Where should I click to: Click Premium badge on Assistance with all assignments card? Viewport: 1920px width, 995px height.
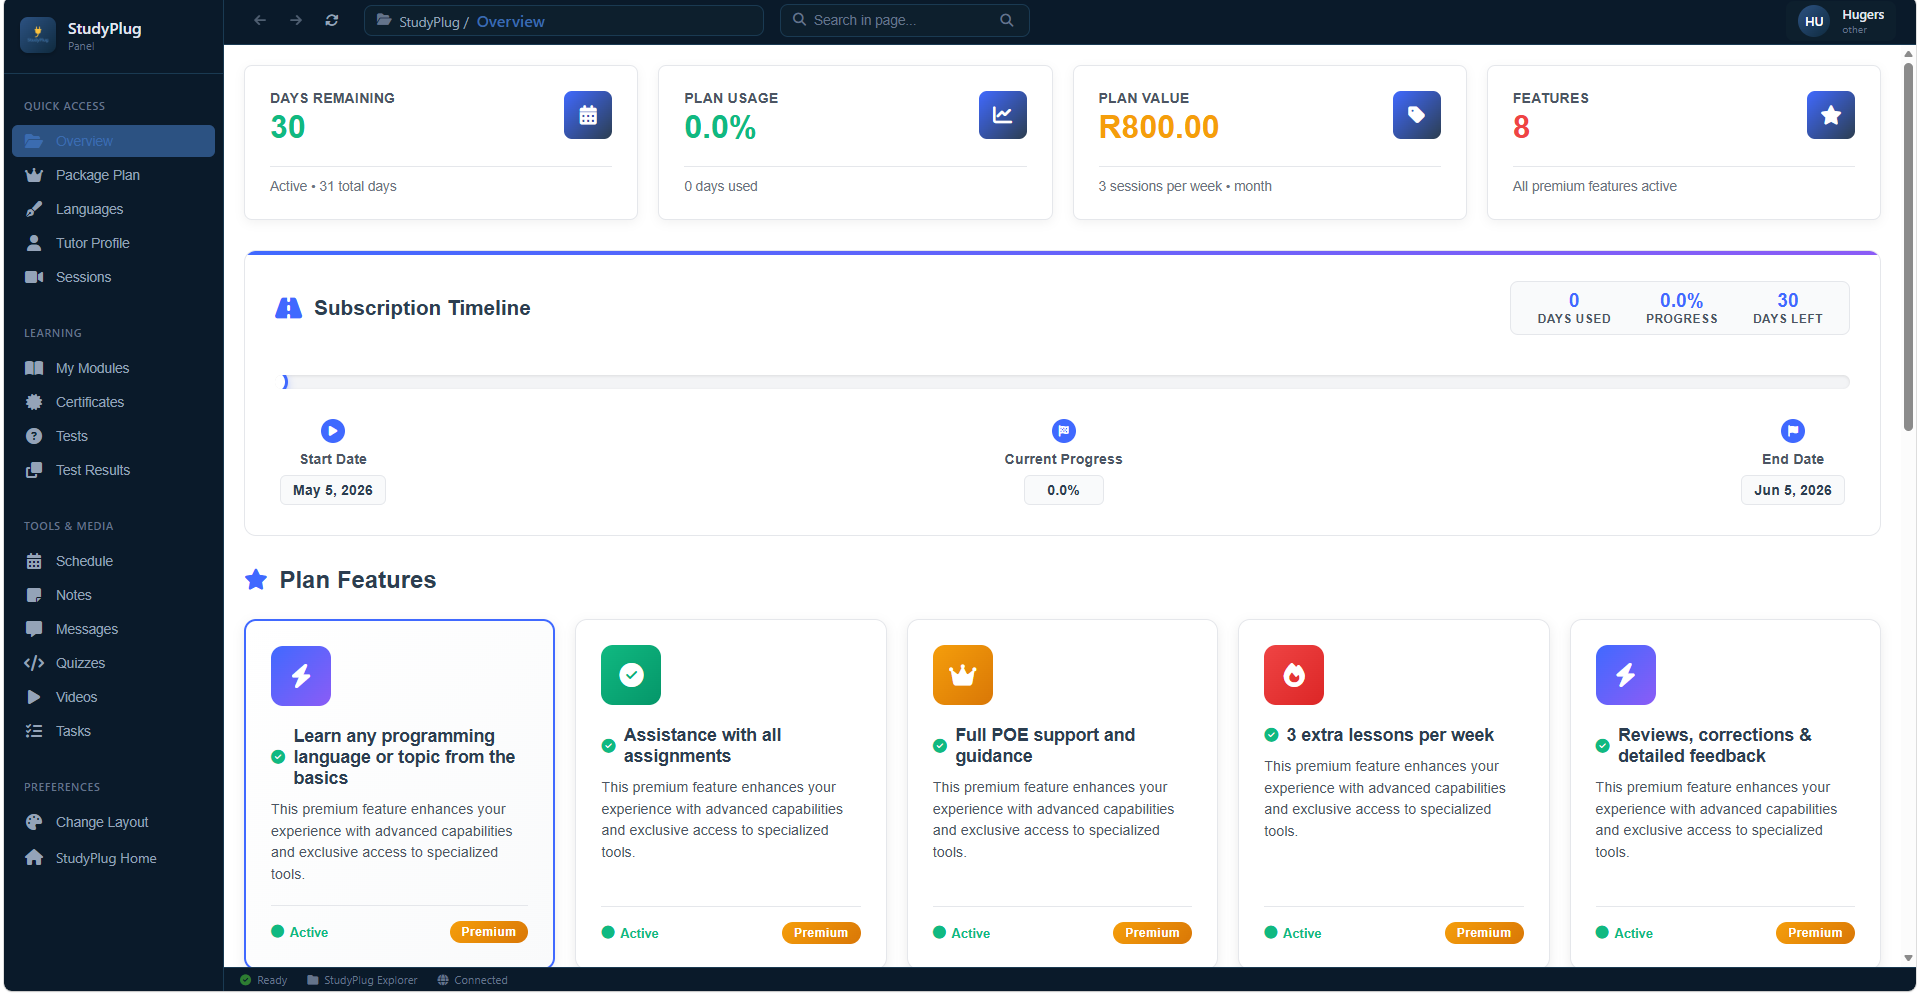point(821,933)
